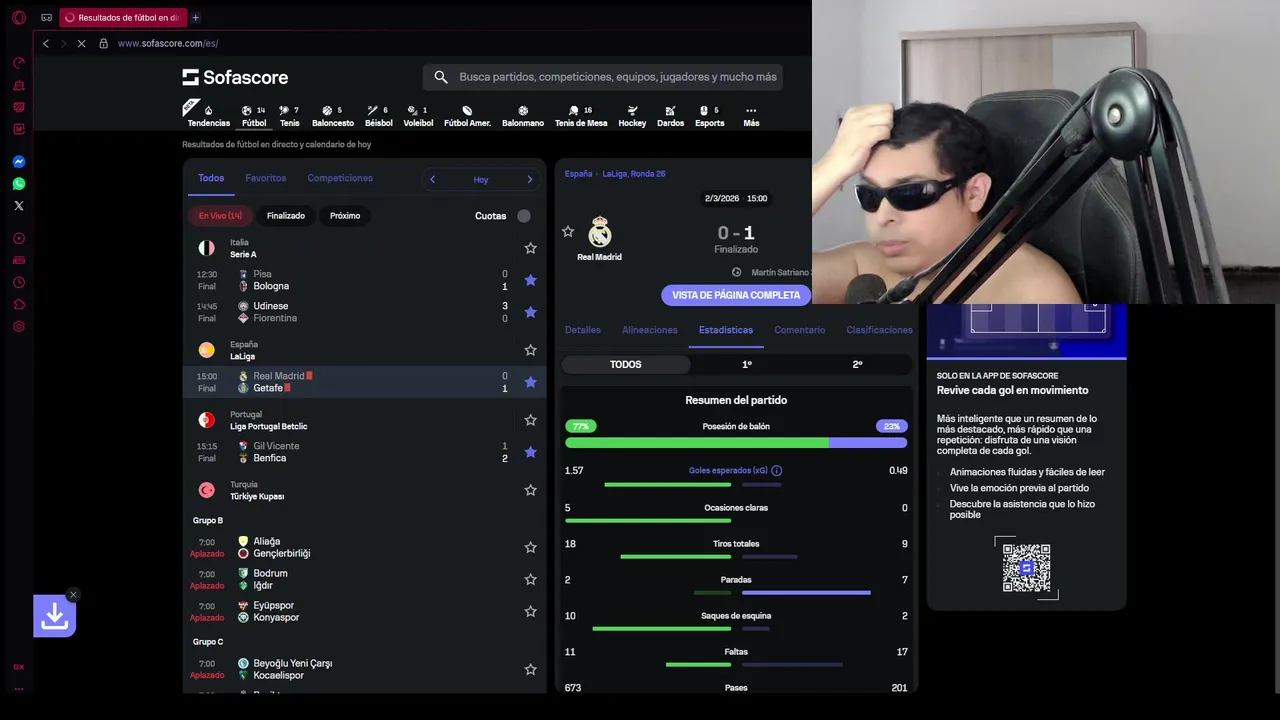1280x720 pixels.
Task: Show first half stats (1º)
Action: click(747, 365)
